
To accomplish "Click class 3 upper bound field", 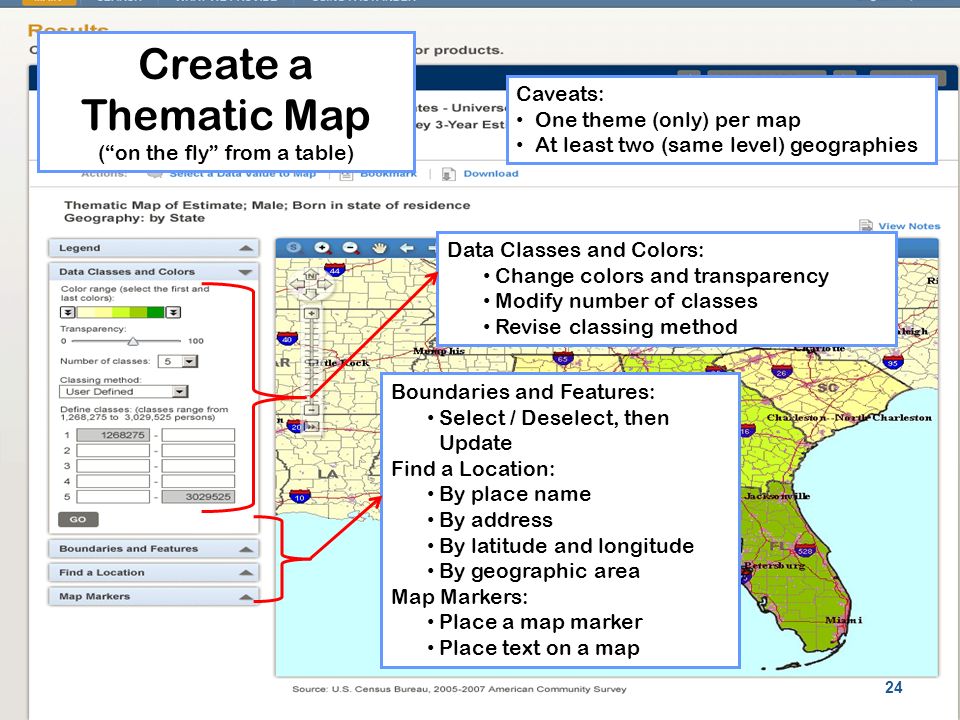I will 198,466.
